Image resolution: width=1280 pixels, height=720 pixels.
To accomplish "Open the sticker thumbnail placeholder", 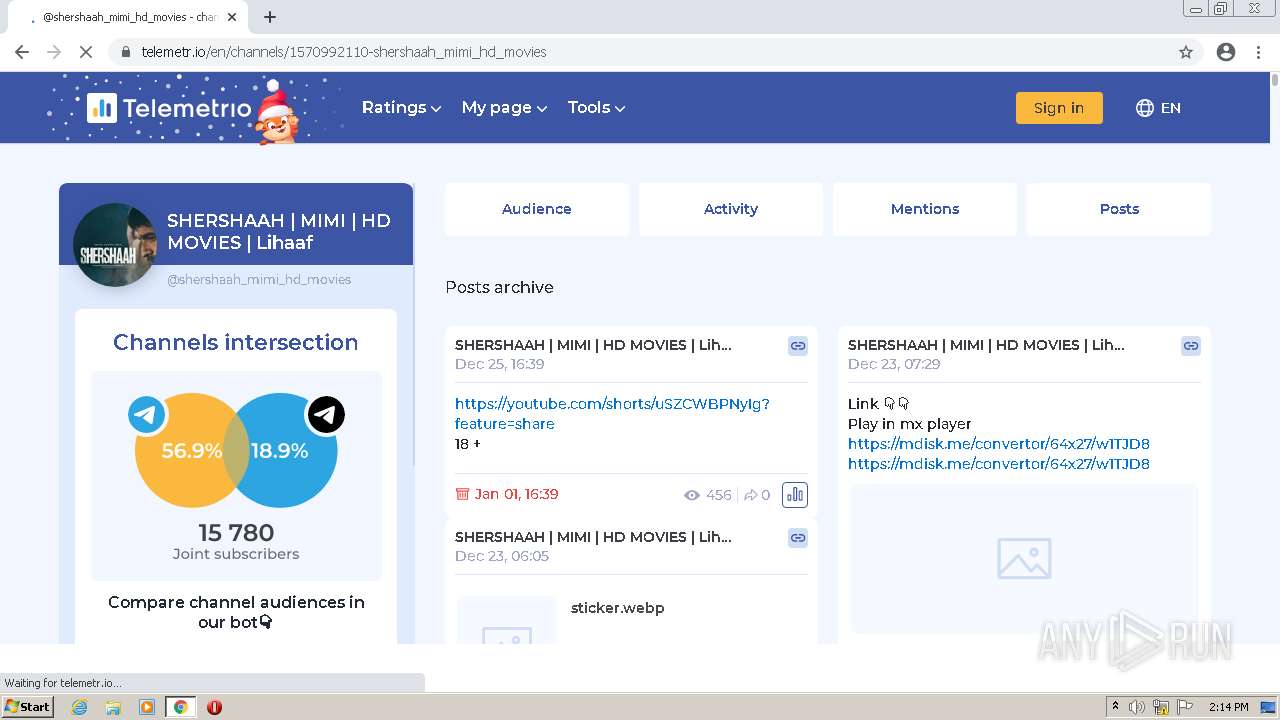I will coord(507,620).
